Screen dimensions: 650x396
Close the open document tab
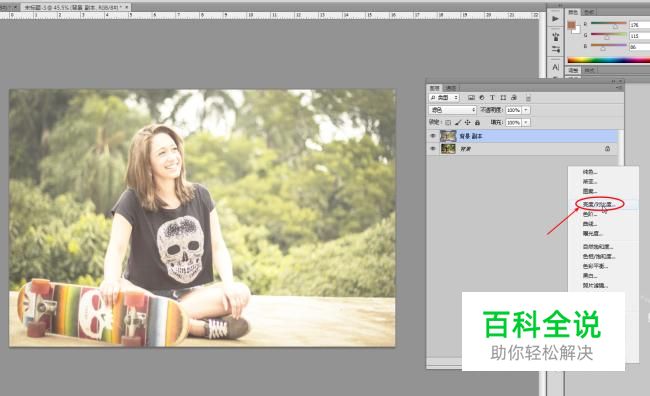pyautogui.click(x=127, y=7)
